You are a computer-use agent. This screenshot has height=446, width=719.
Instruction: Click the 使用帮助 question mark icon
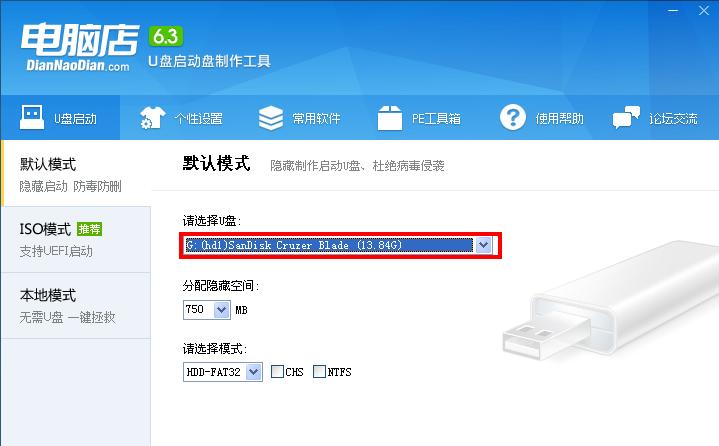[513, 117]
